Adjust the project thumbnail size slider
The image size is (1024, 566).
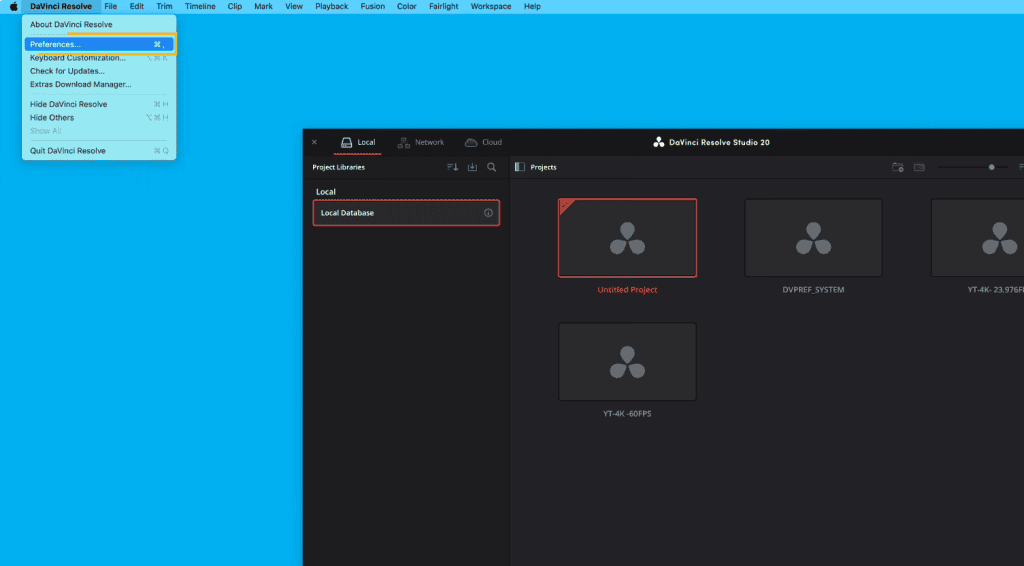tap(991, 168)
